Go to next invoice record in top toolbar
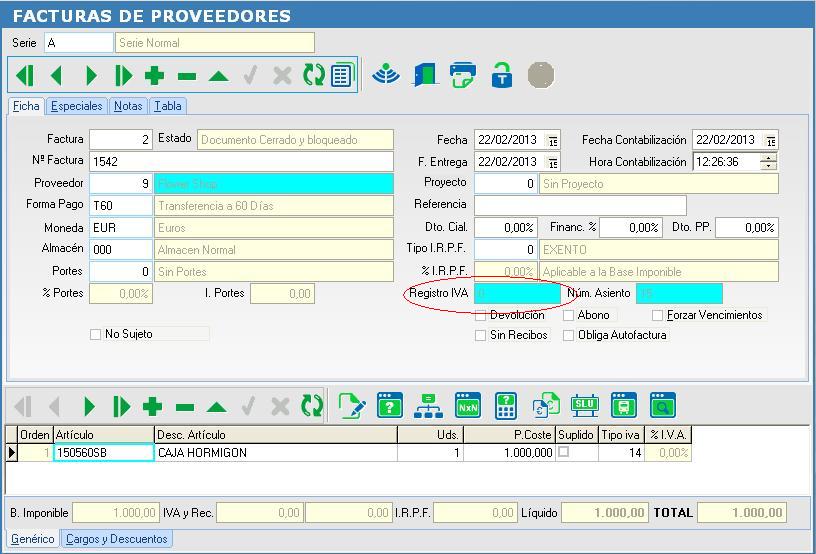 (91, 76)
